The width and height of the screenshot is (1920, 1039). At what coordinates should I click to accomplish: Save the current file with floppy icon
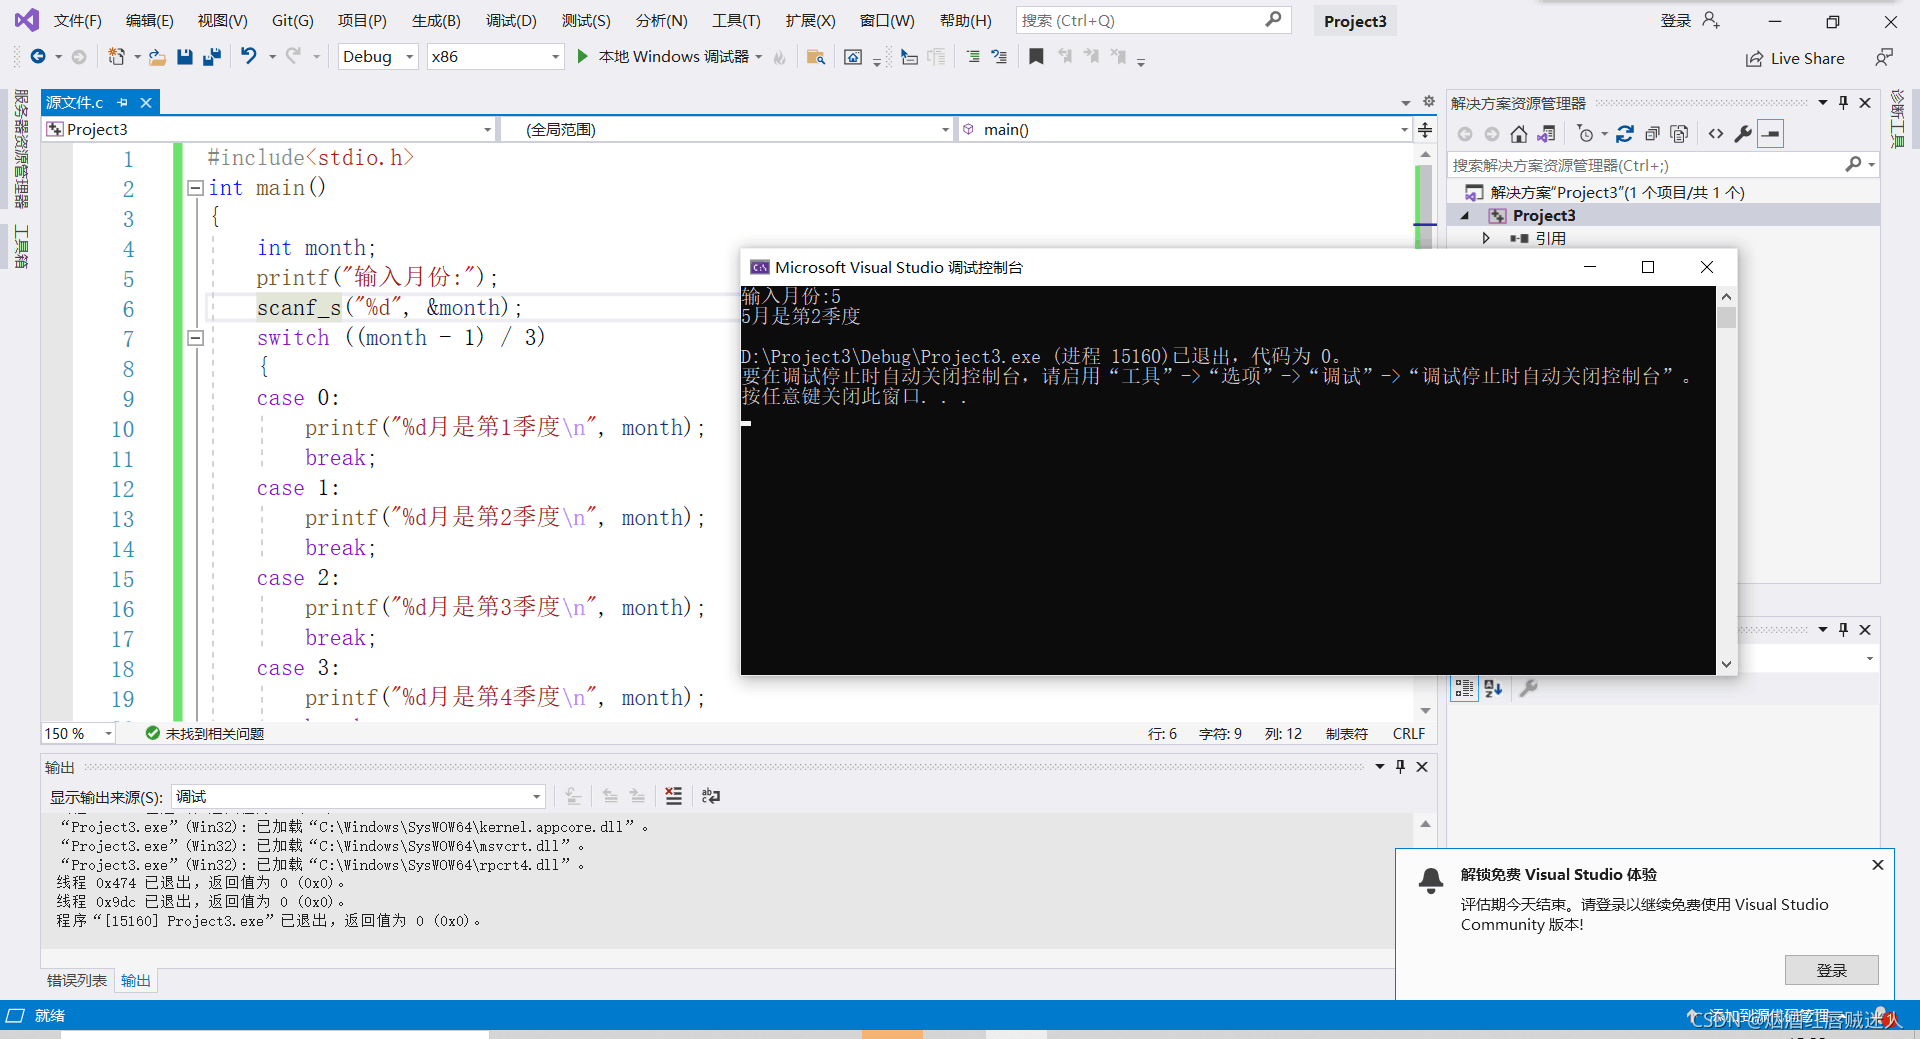pyautogui.click(x=184, y=57)
